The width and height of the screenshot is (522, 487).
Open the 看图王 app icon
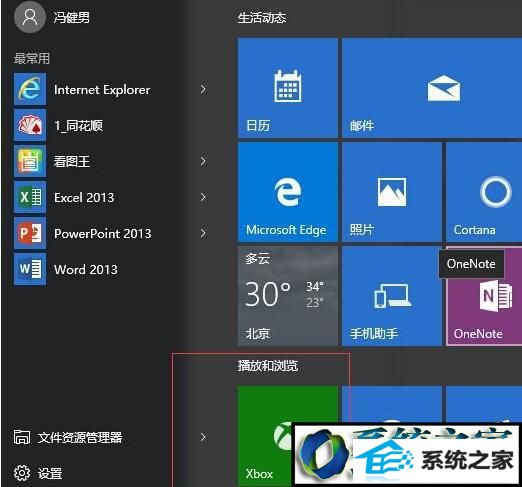[30, 161]
